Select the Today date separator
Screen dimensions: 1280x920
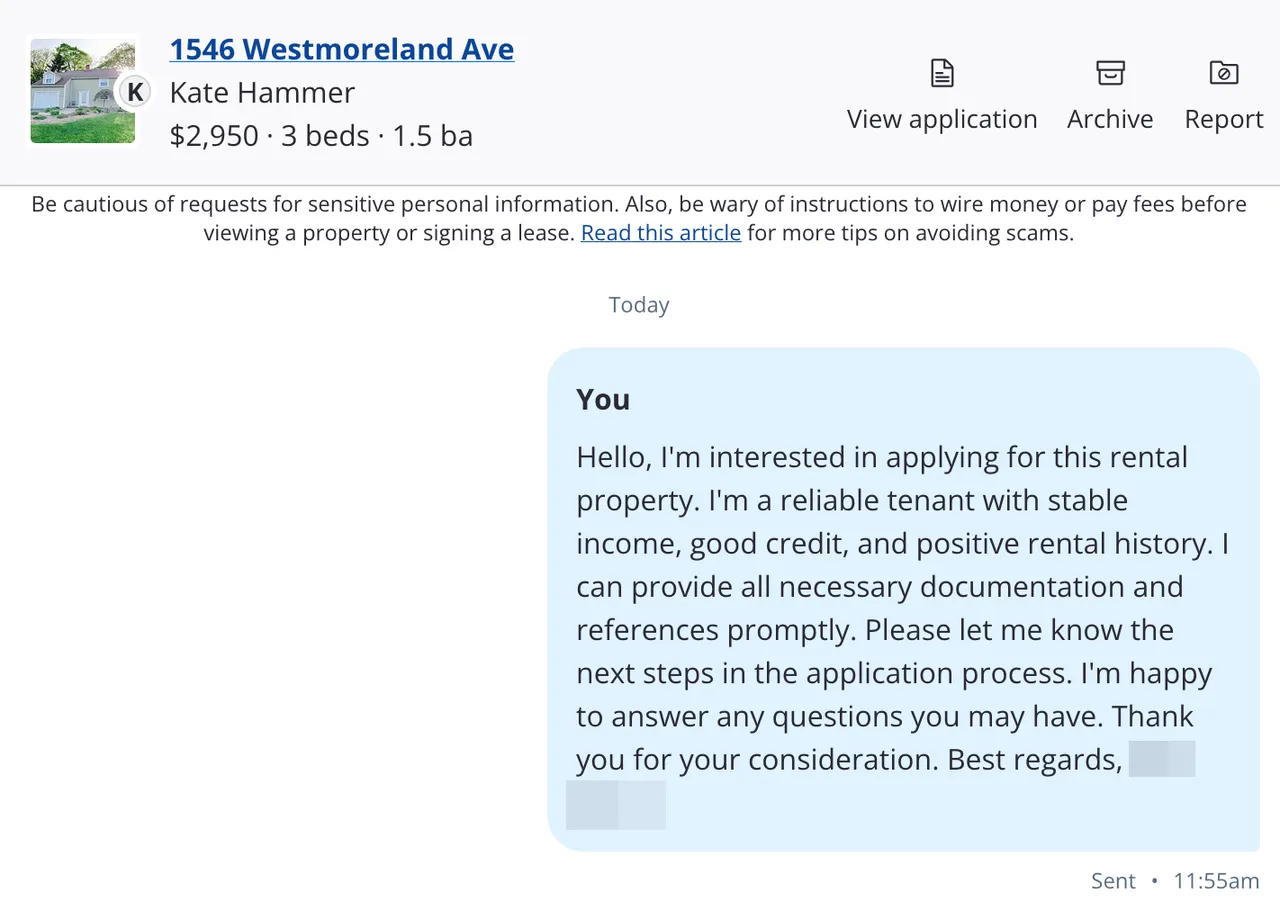coord(639,305)
